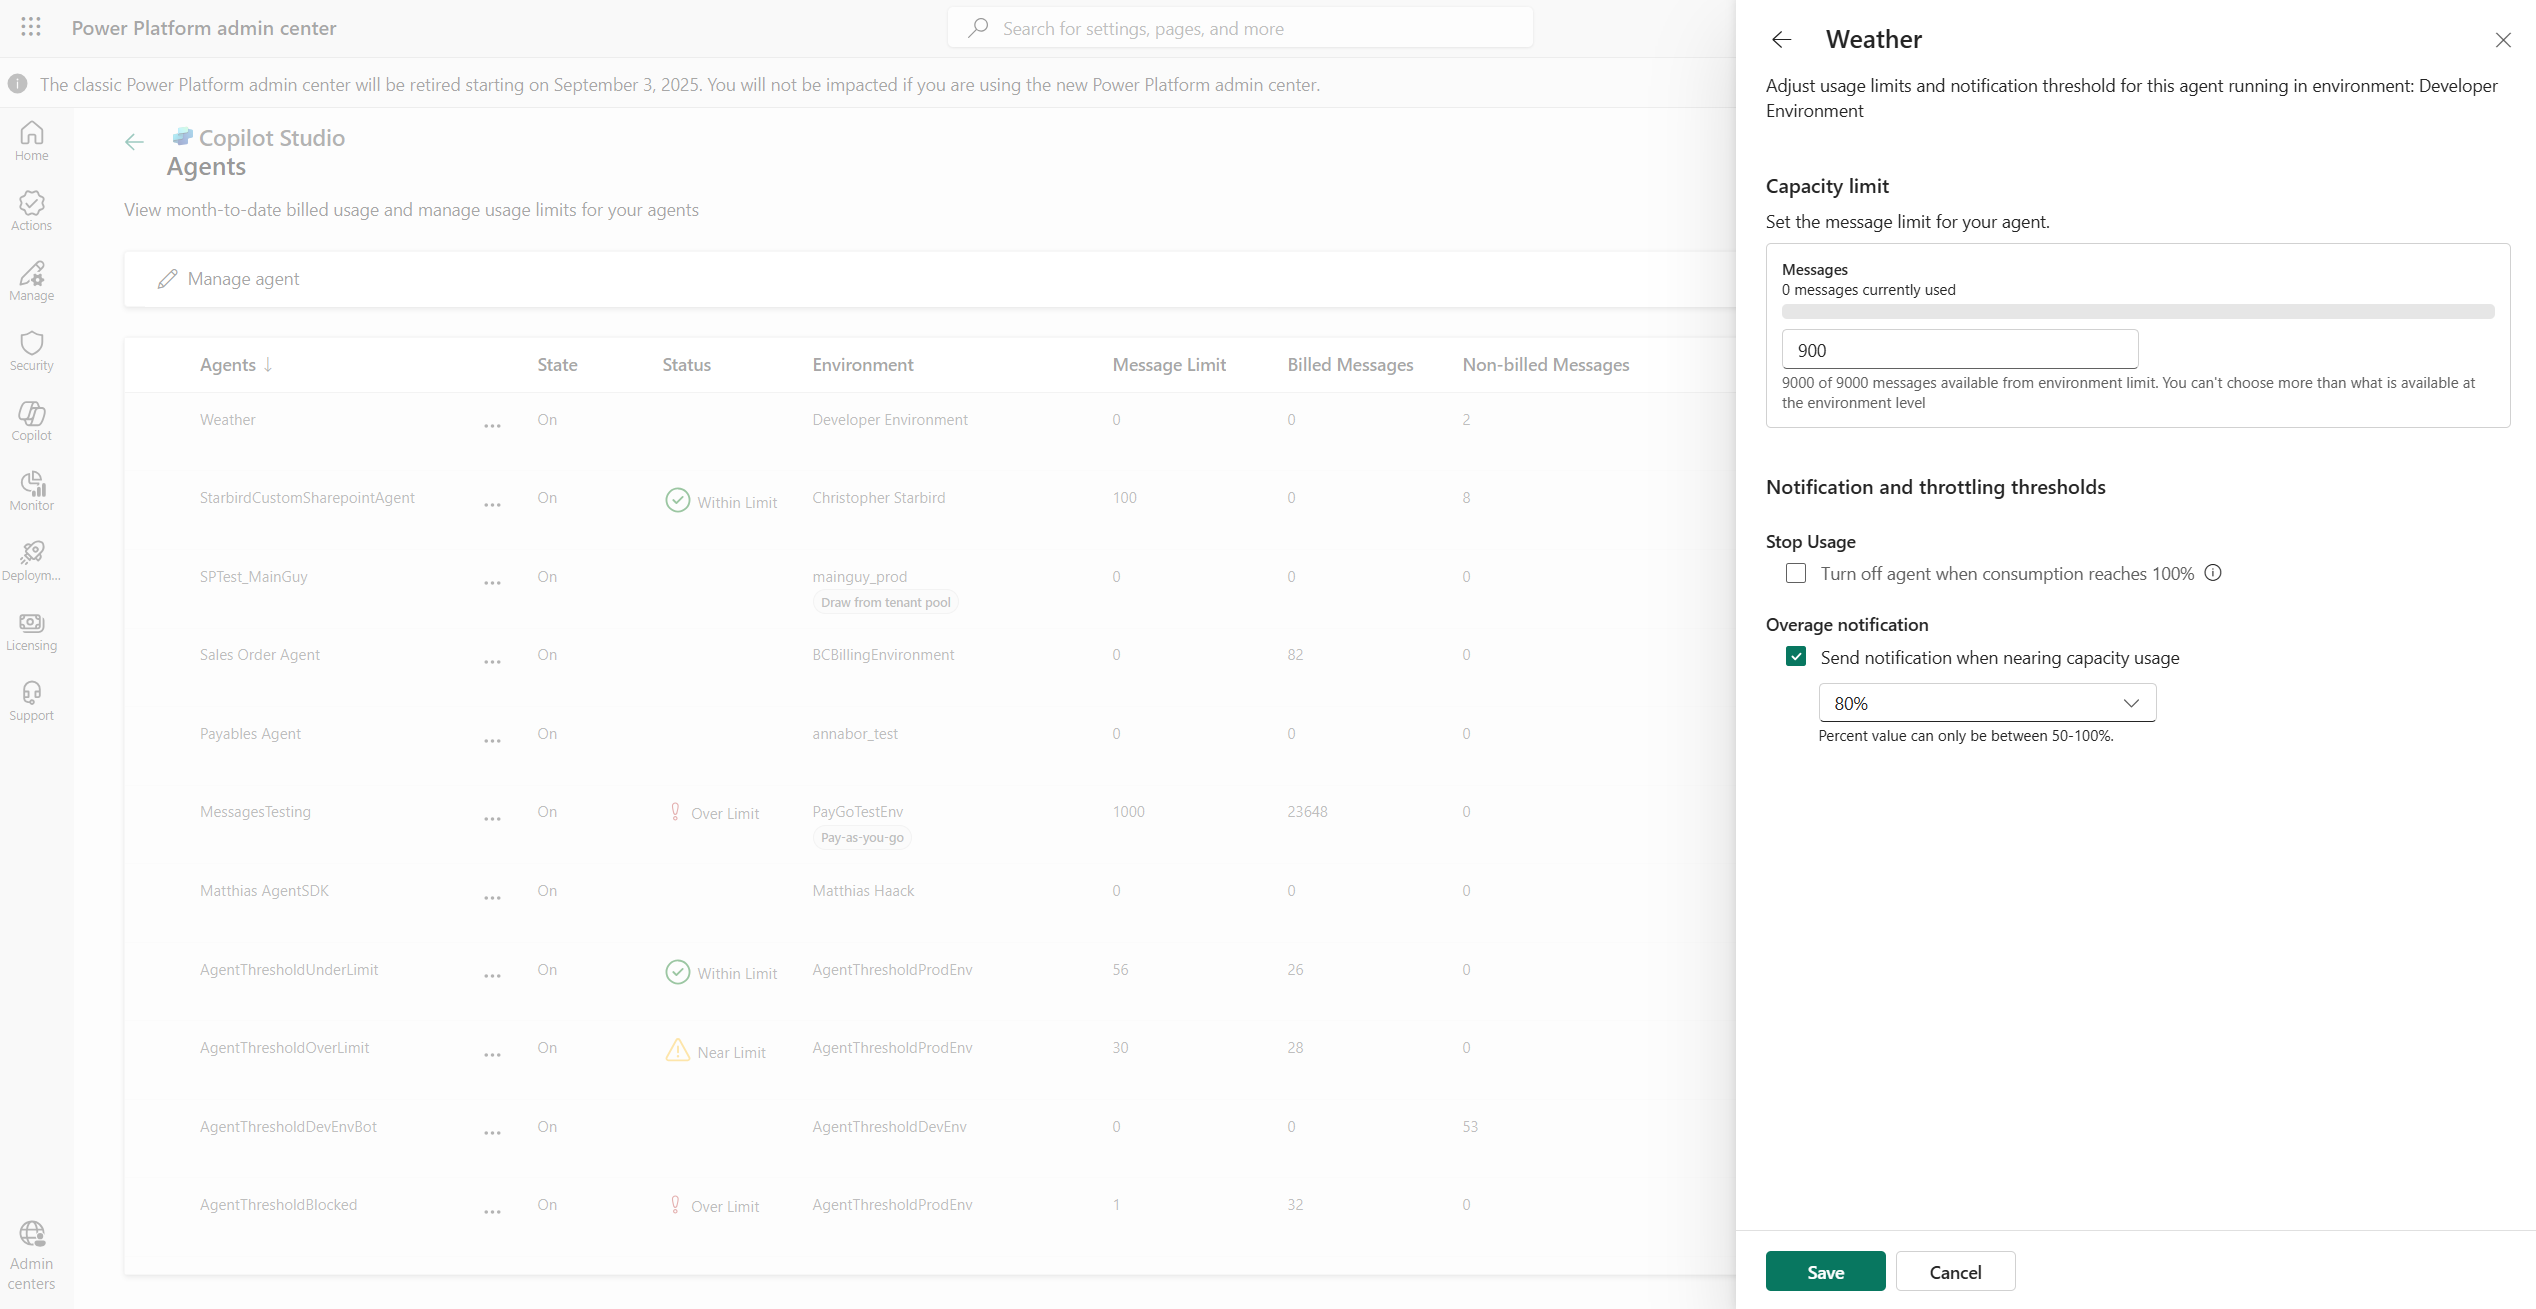Uncheck send notification when nearing capacity
Viewport: 2536px width, 1309px height.
coord(1796,657)
